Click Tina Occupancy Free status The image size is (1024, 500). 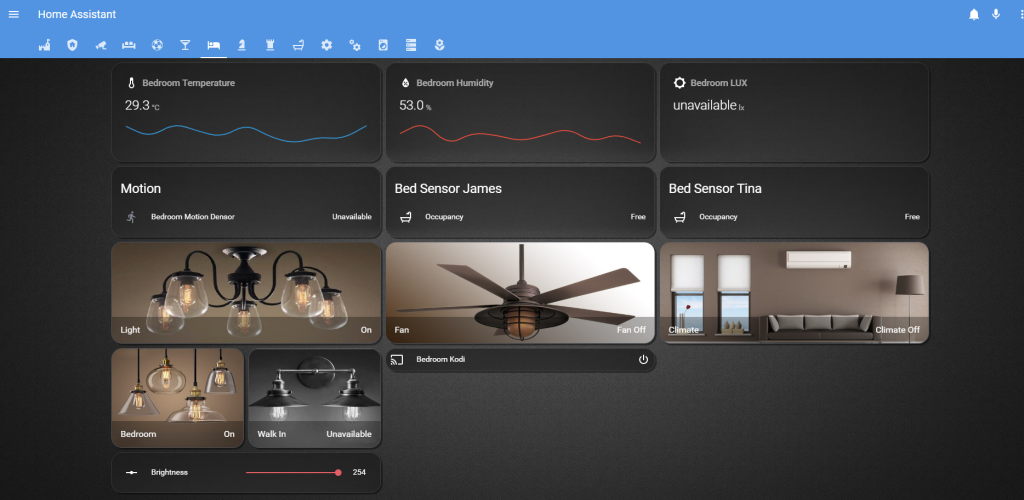pos(912,217)
